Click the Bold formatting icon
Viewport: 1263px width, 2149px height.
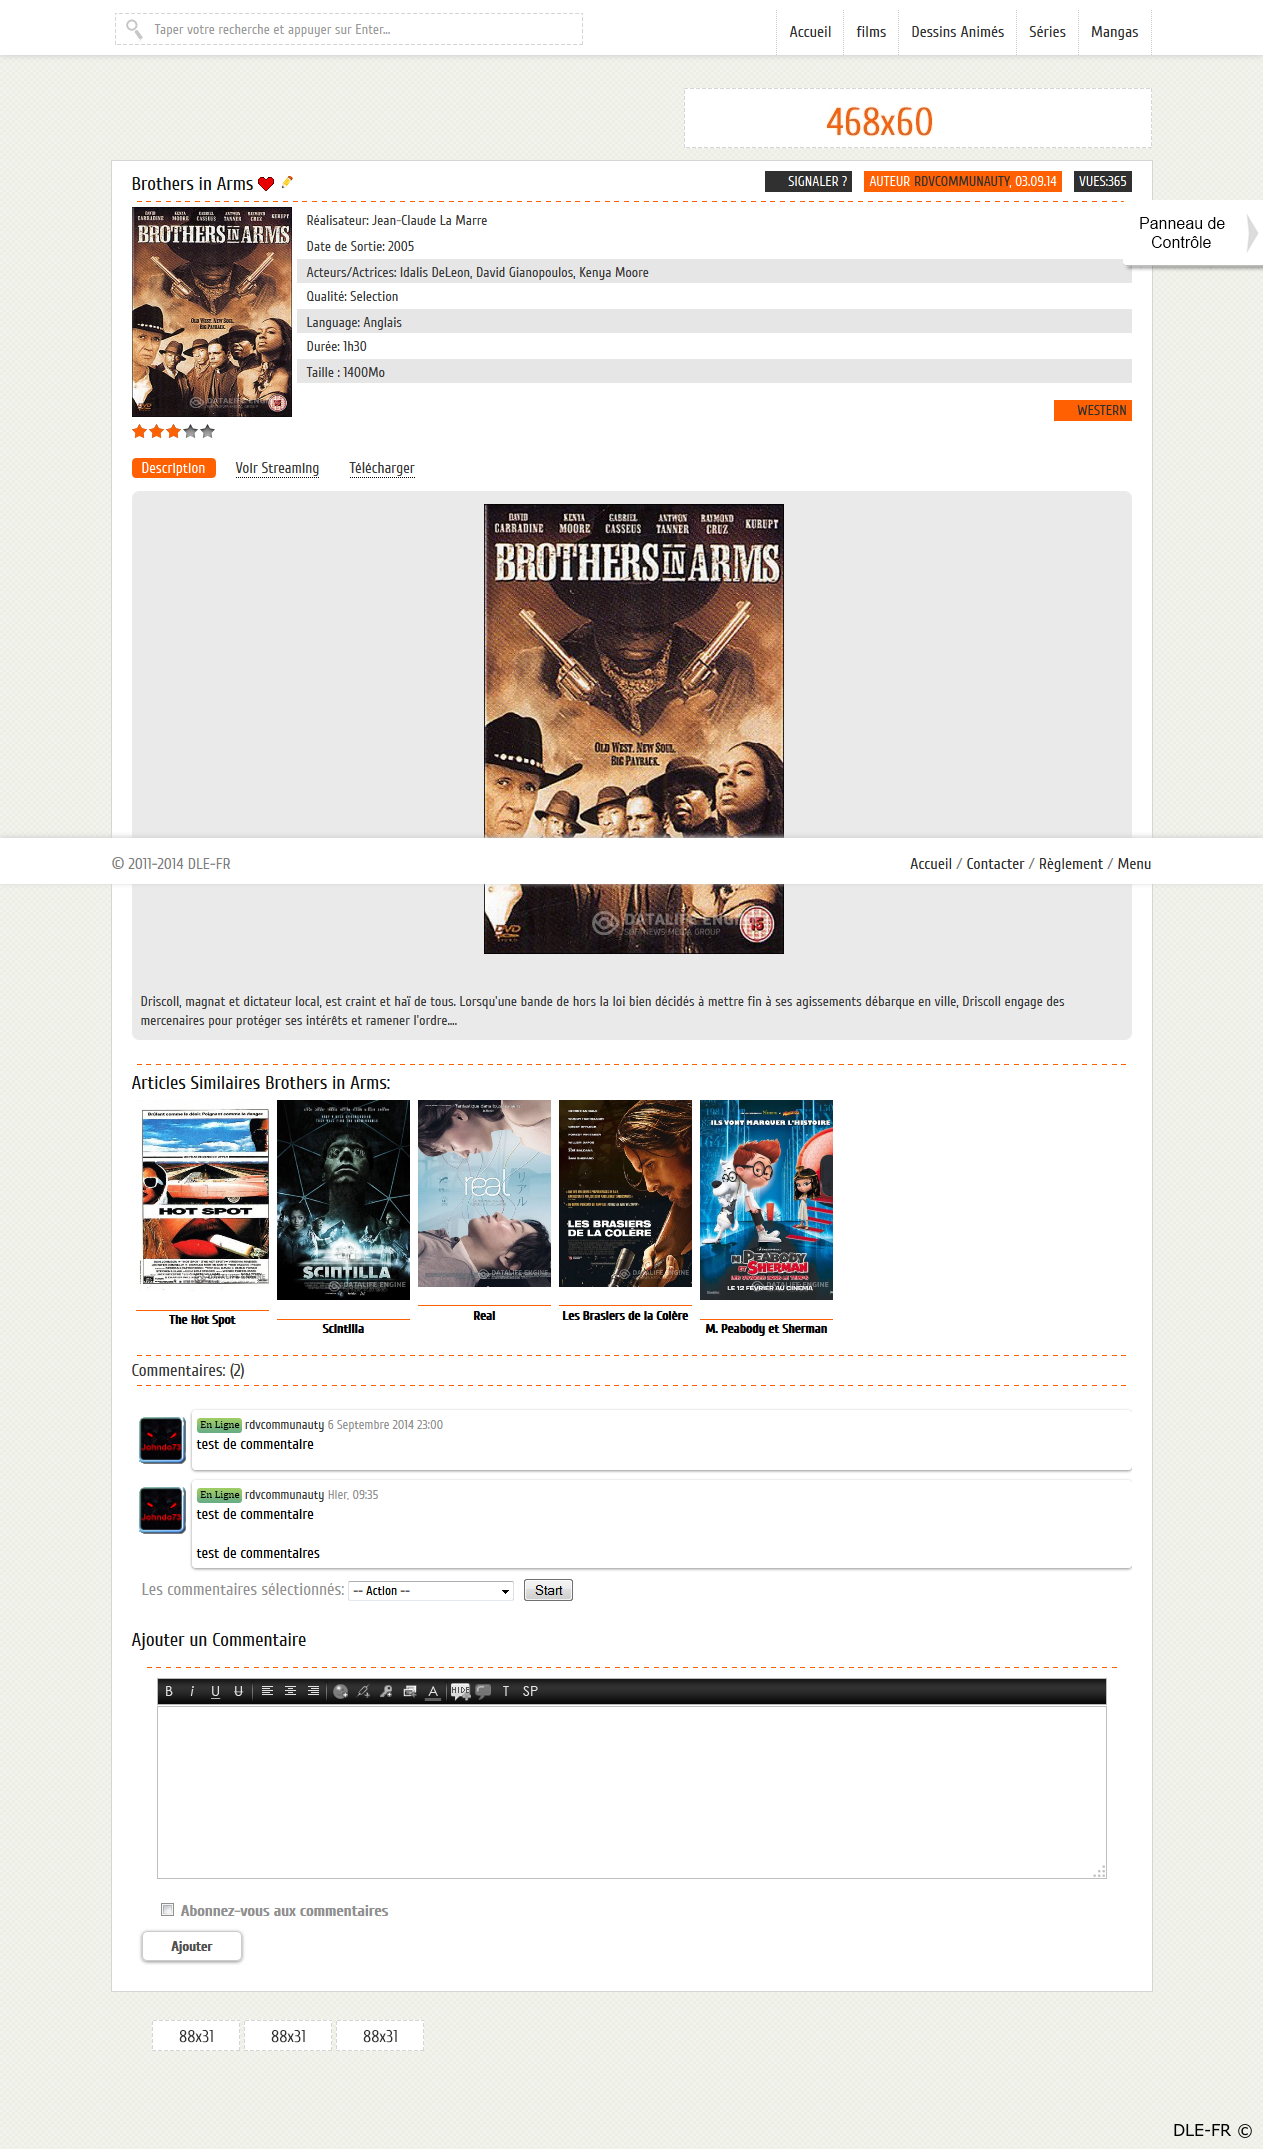pos(169,1691)
